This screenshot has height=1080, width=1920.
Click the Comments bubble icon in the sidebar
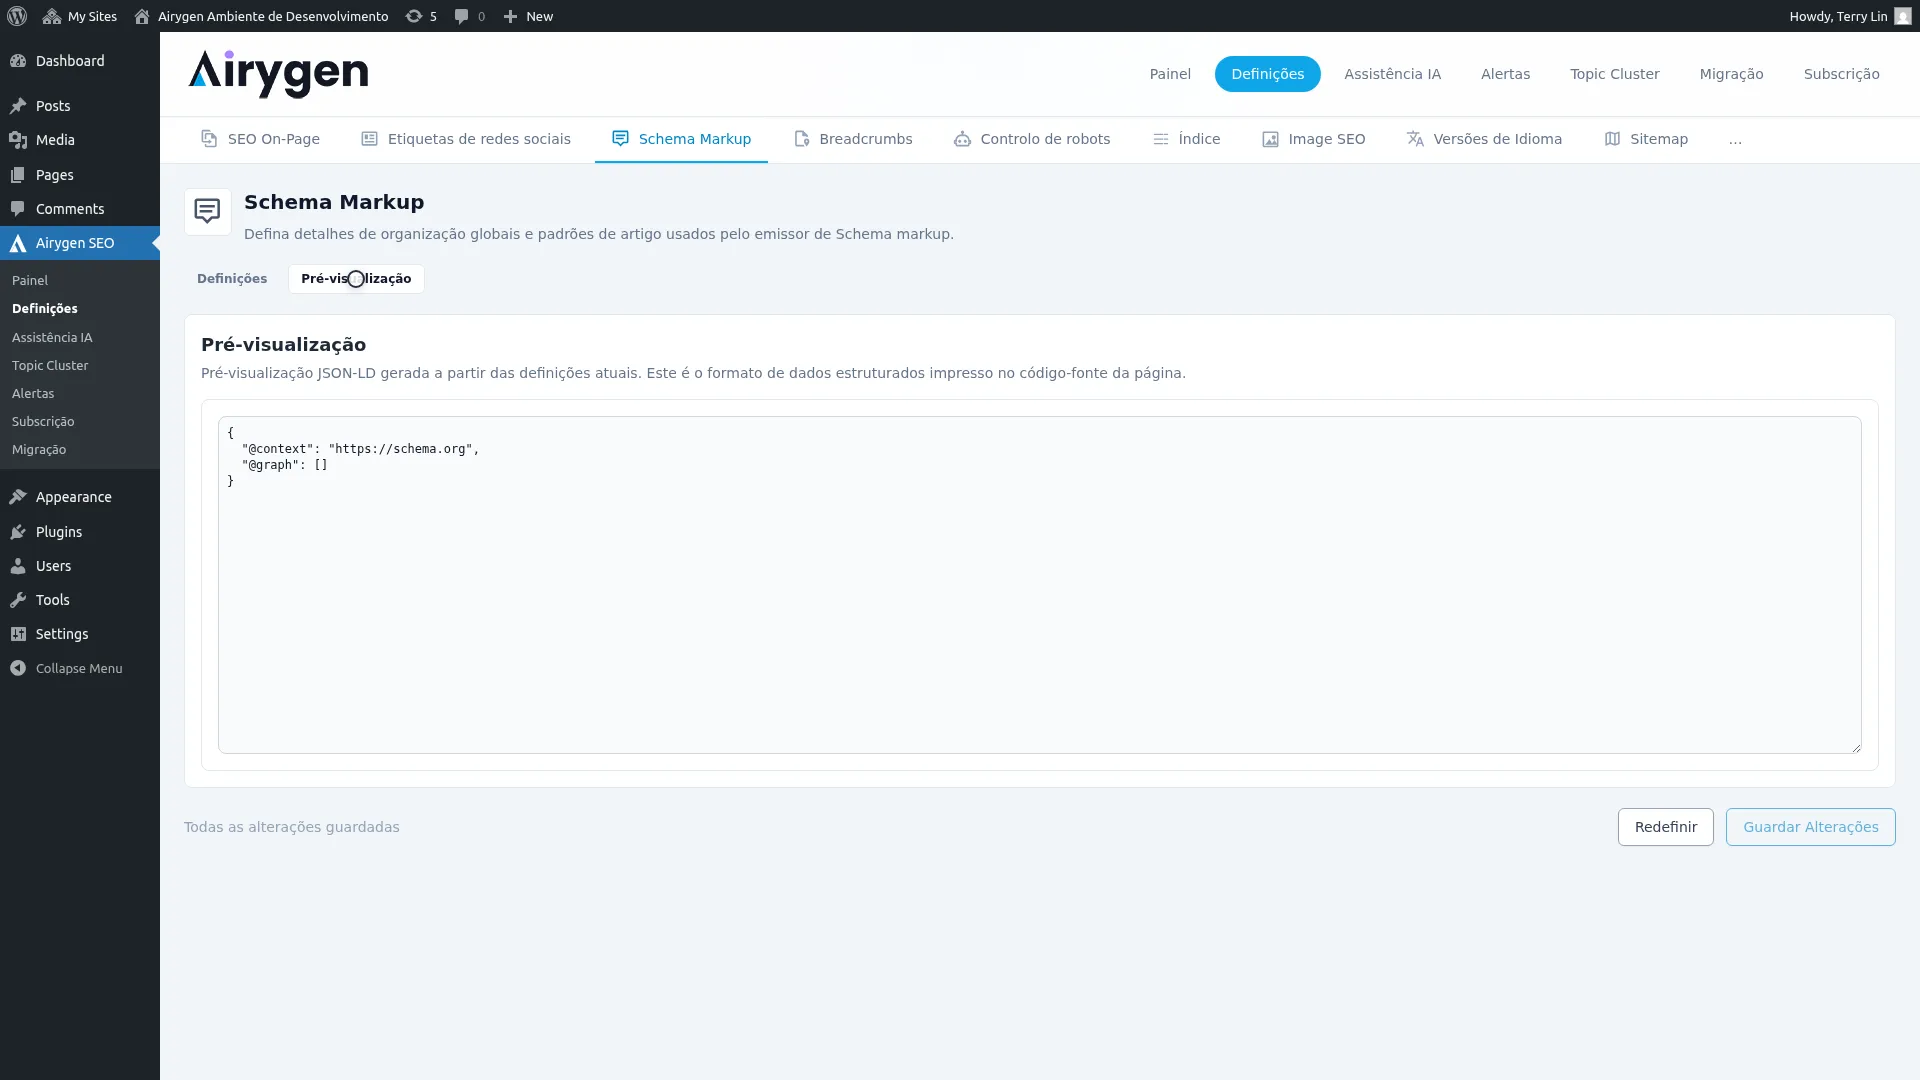pyautogui.click(x=18, y=209)
